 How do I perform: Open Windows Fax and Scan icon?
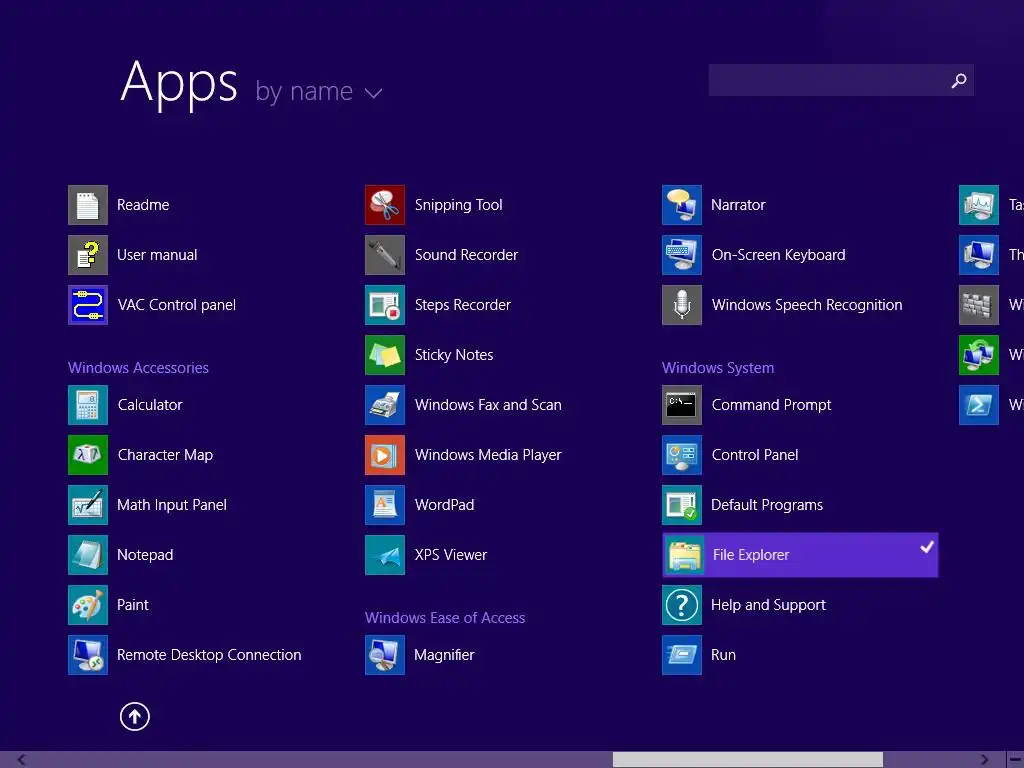(x=385, y=405)
